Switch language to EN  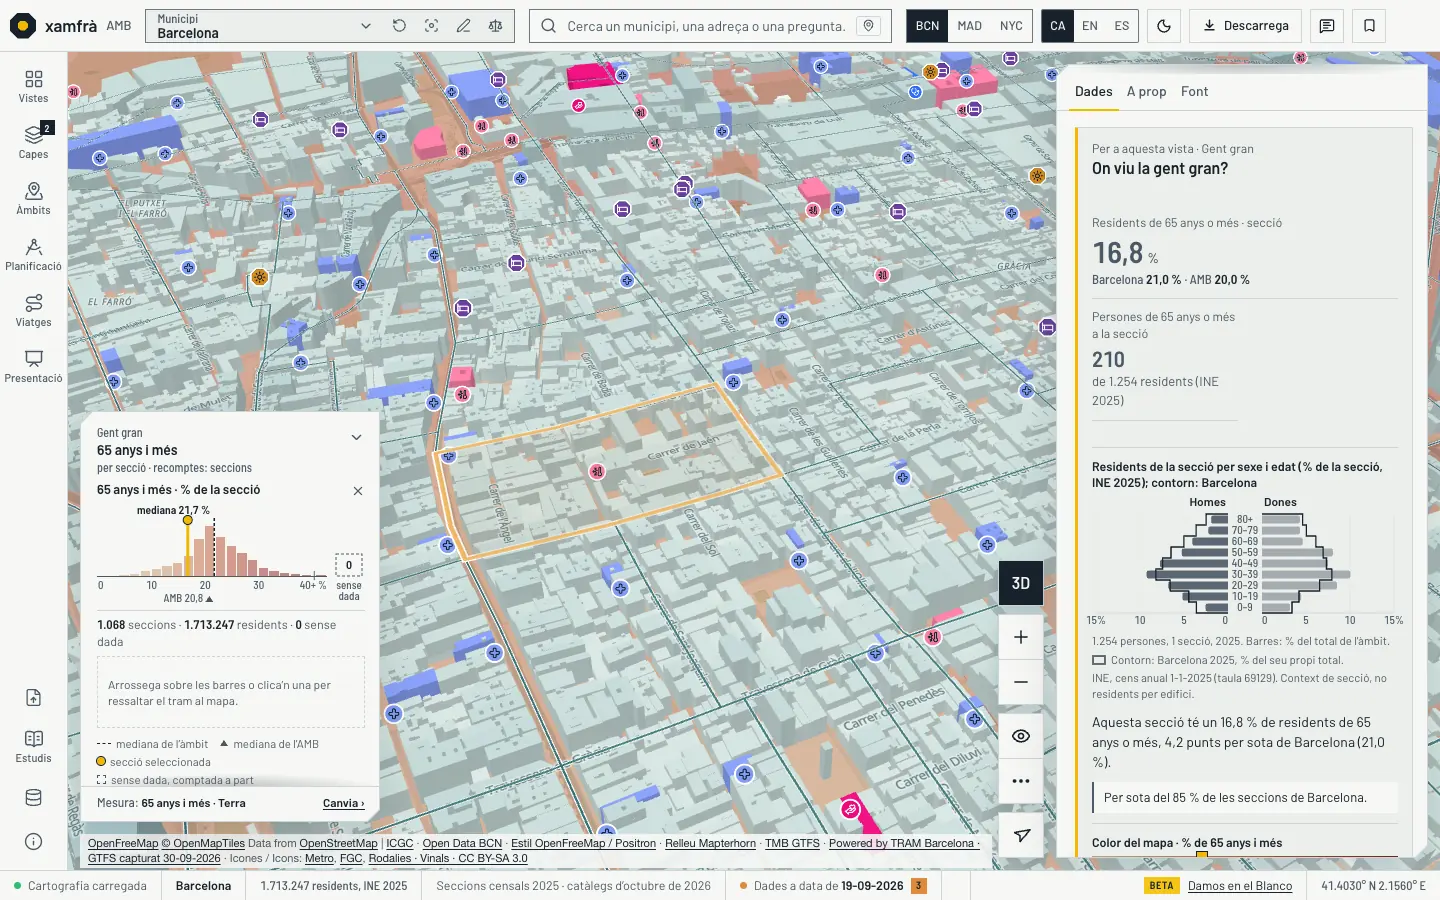(x=1090, y=26)
